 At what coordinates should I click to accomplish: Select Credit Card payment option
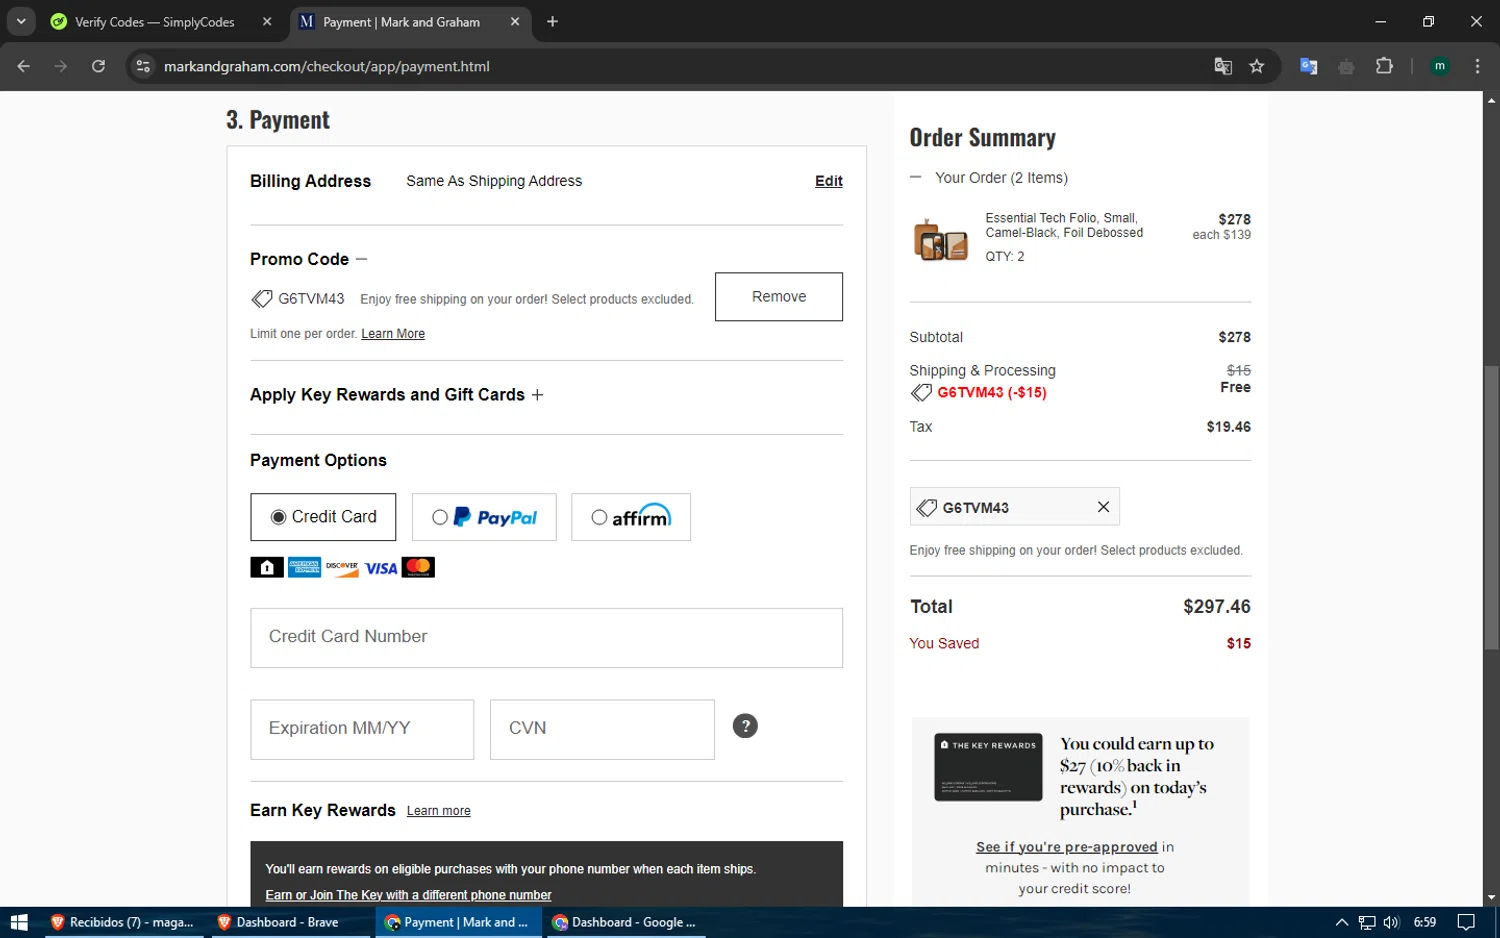323,517
